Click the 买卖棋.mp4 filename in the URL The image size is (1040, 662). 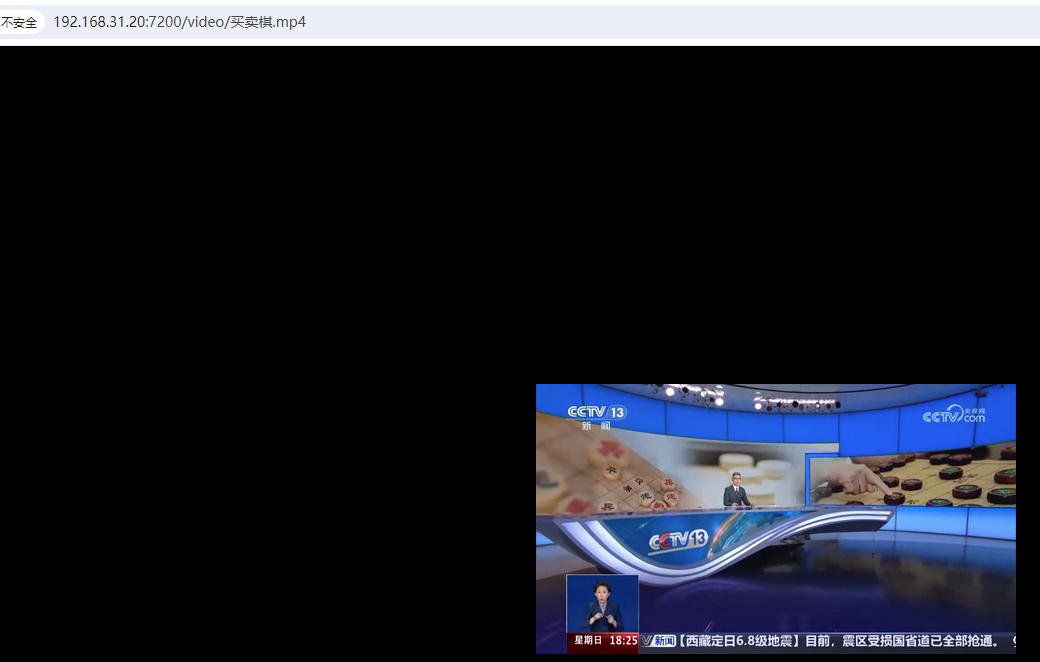pos(268,22)
